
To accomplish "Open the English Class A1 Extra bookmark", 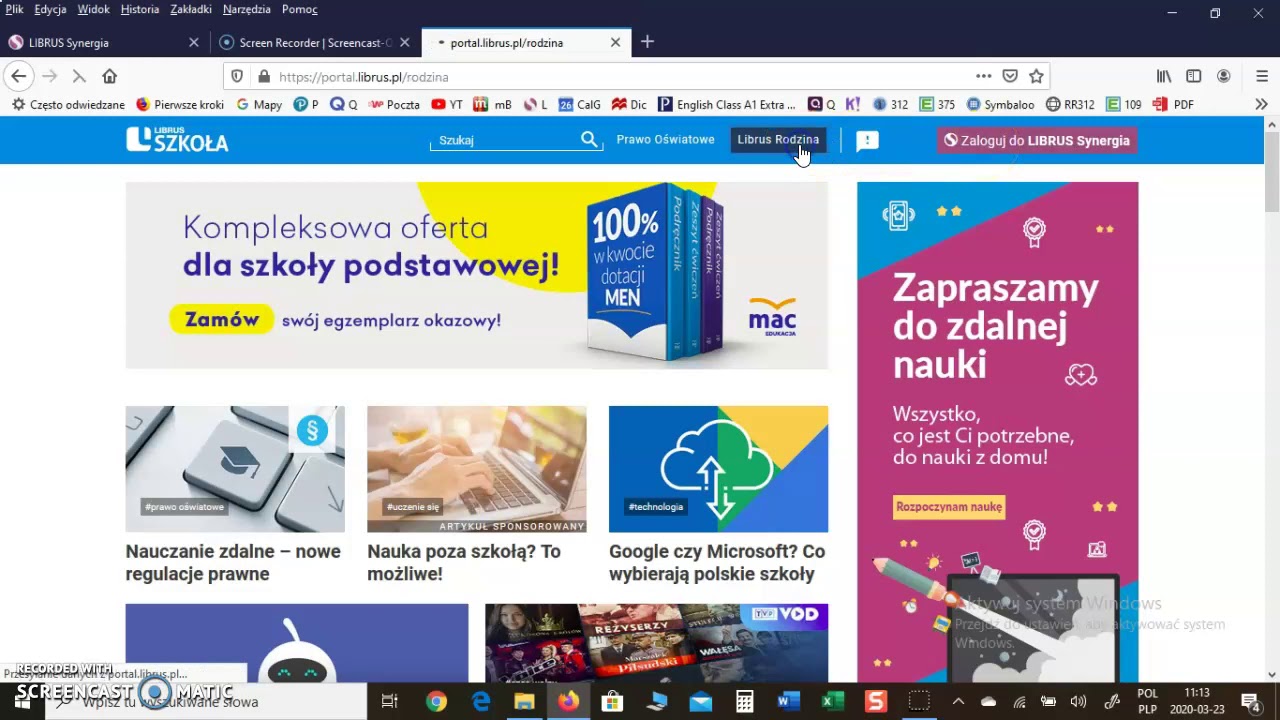I will [x=727, y=104].
